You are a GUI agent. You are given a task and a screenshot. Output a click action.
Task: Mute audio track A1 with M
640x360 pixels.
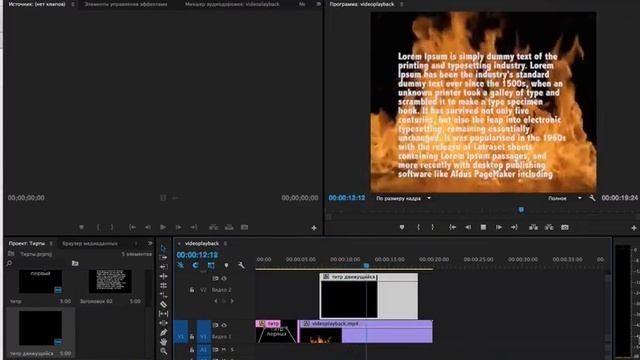tap(224, 350)
